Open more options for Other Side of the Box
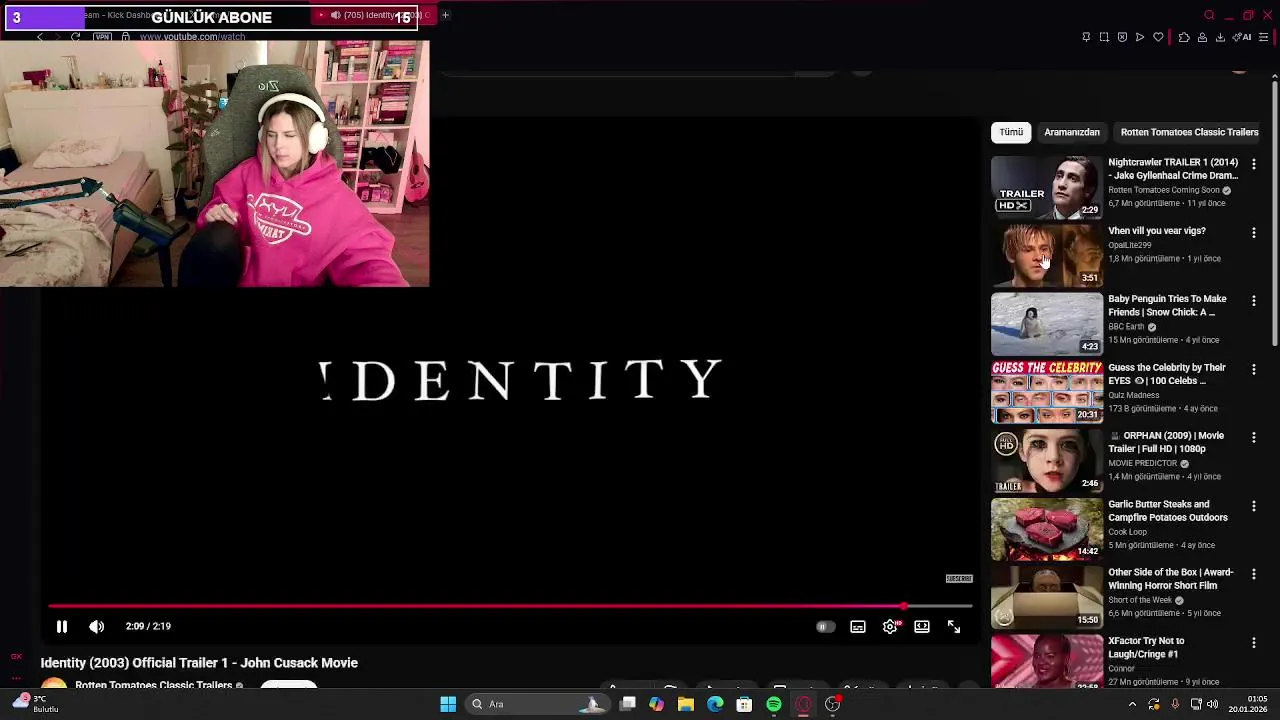Image resolution: width=1280 pixels, height=720 pixels. tap(1253, 574)
